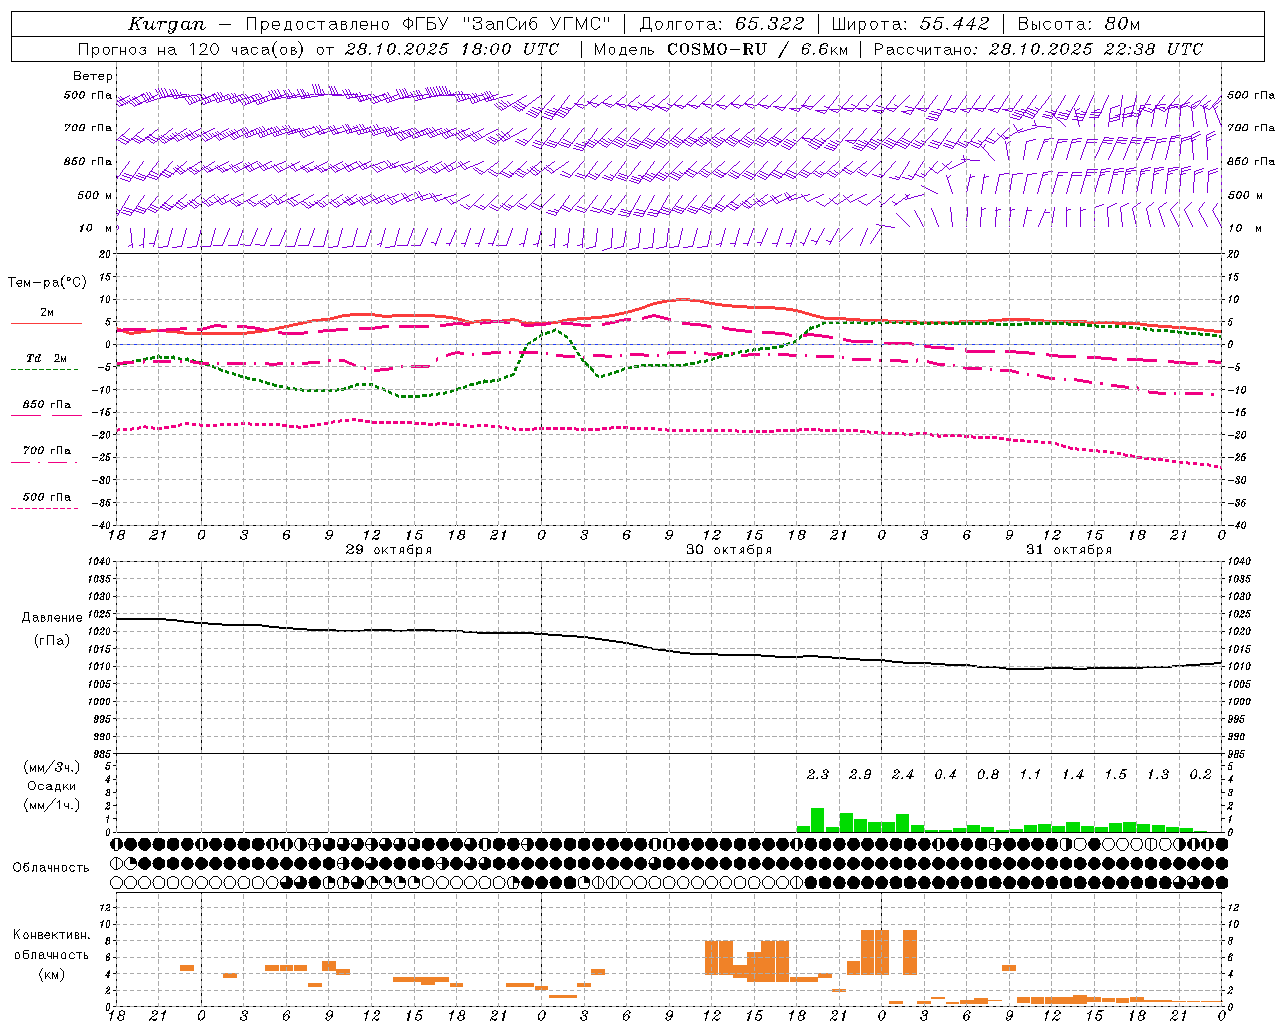Click the precipitation value '1.1'
Image resolution: width=1280 pixels, height=1024 pixels.
pyautogui.click(x=1030, y=775)
